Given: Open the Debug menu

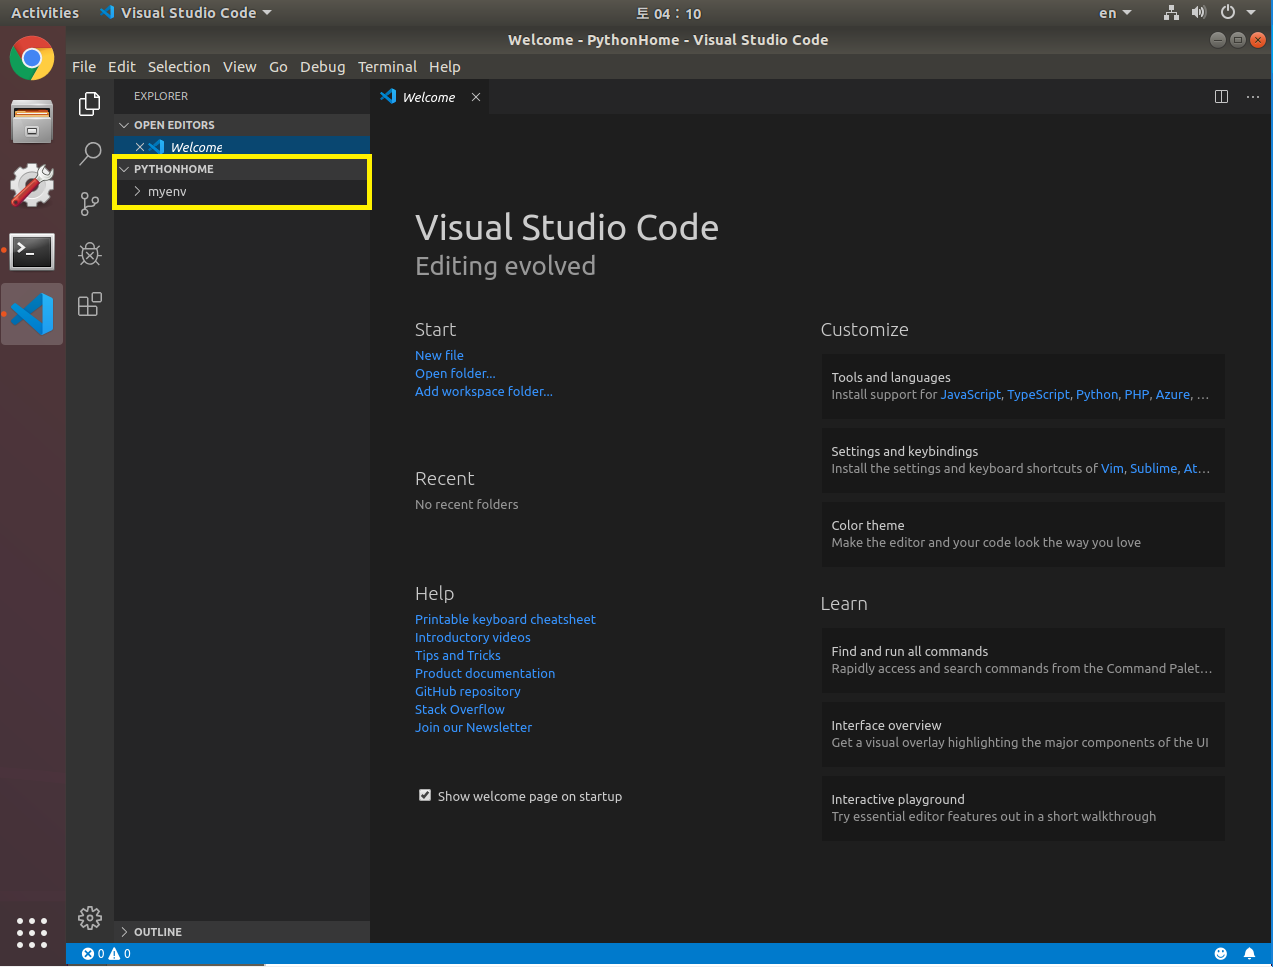Looking at the screenshot, I should pos(322,67).
